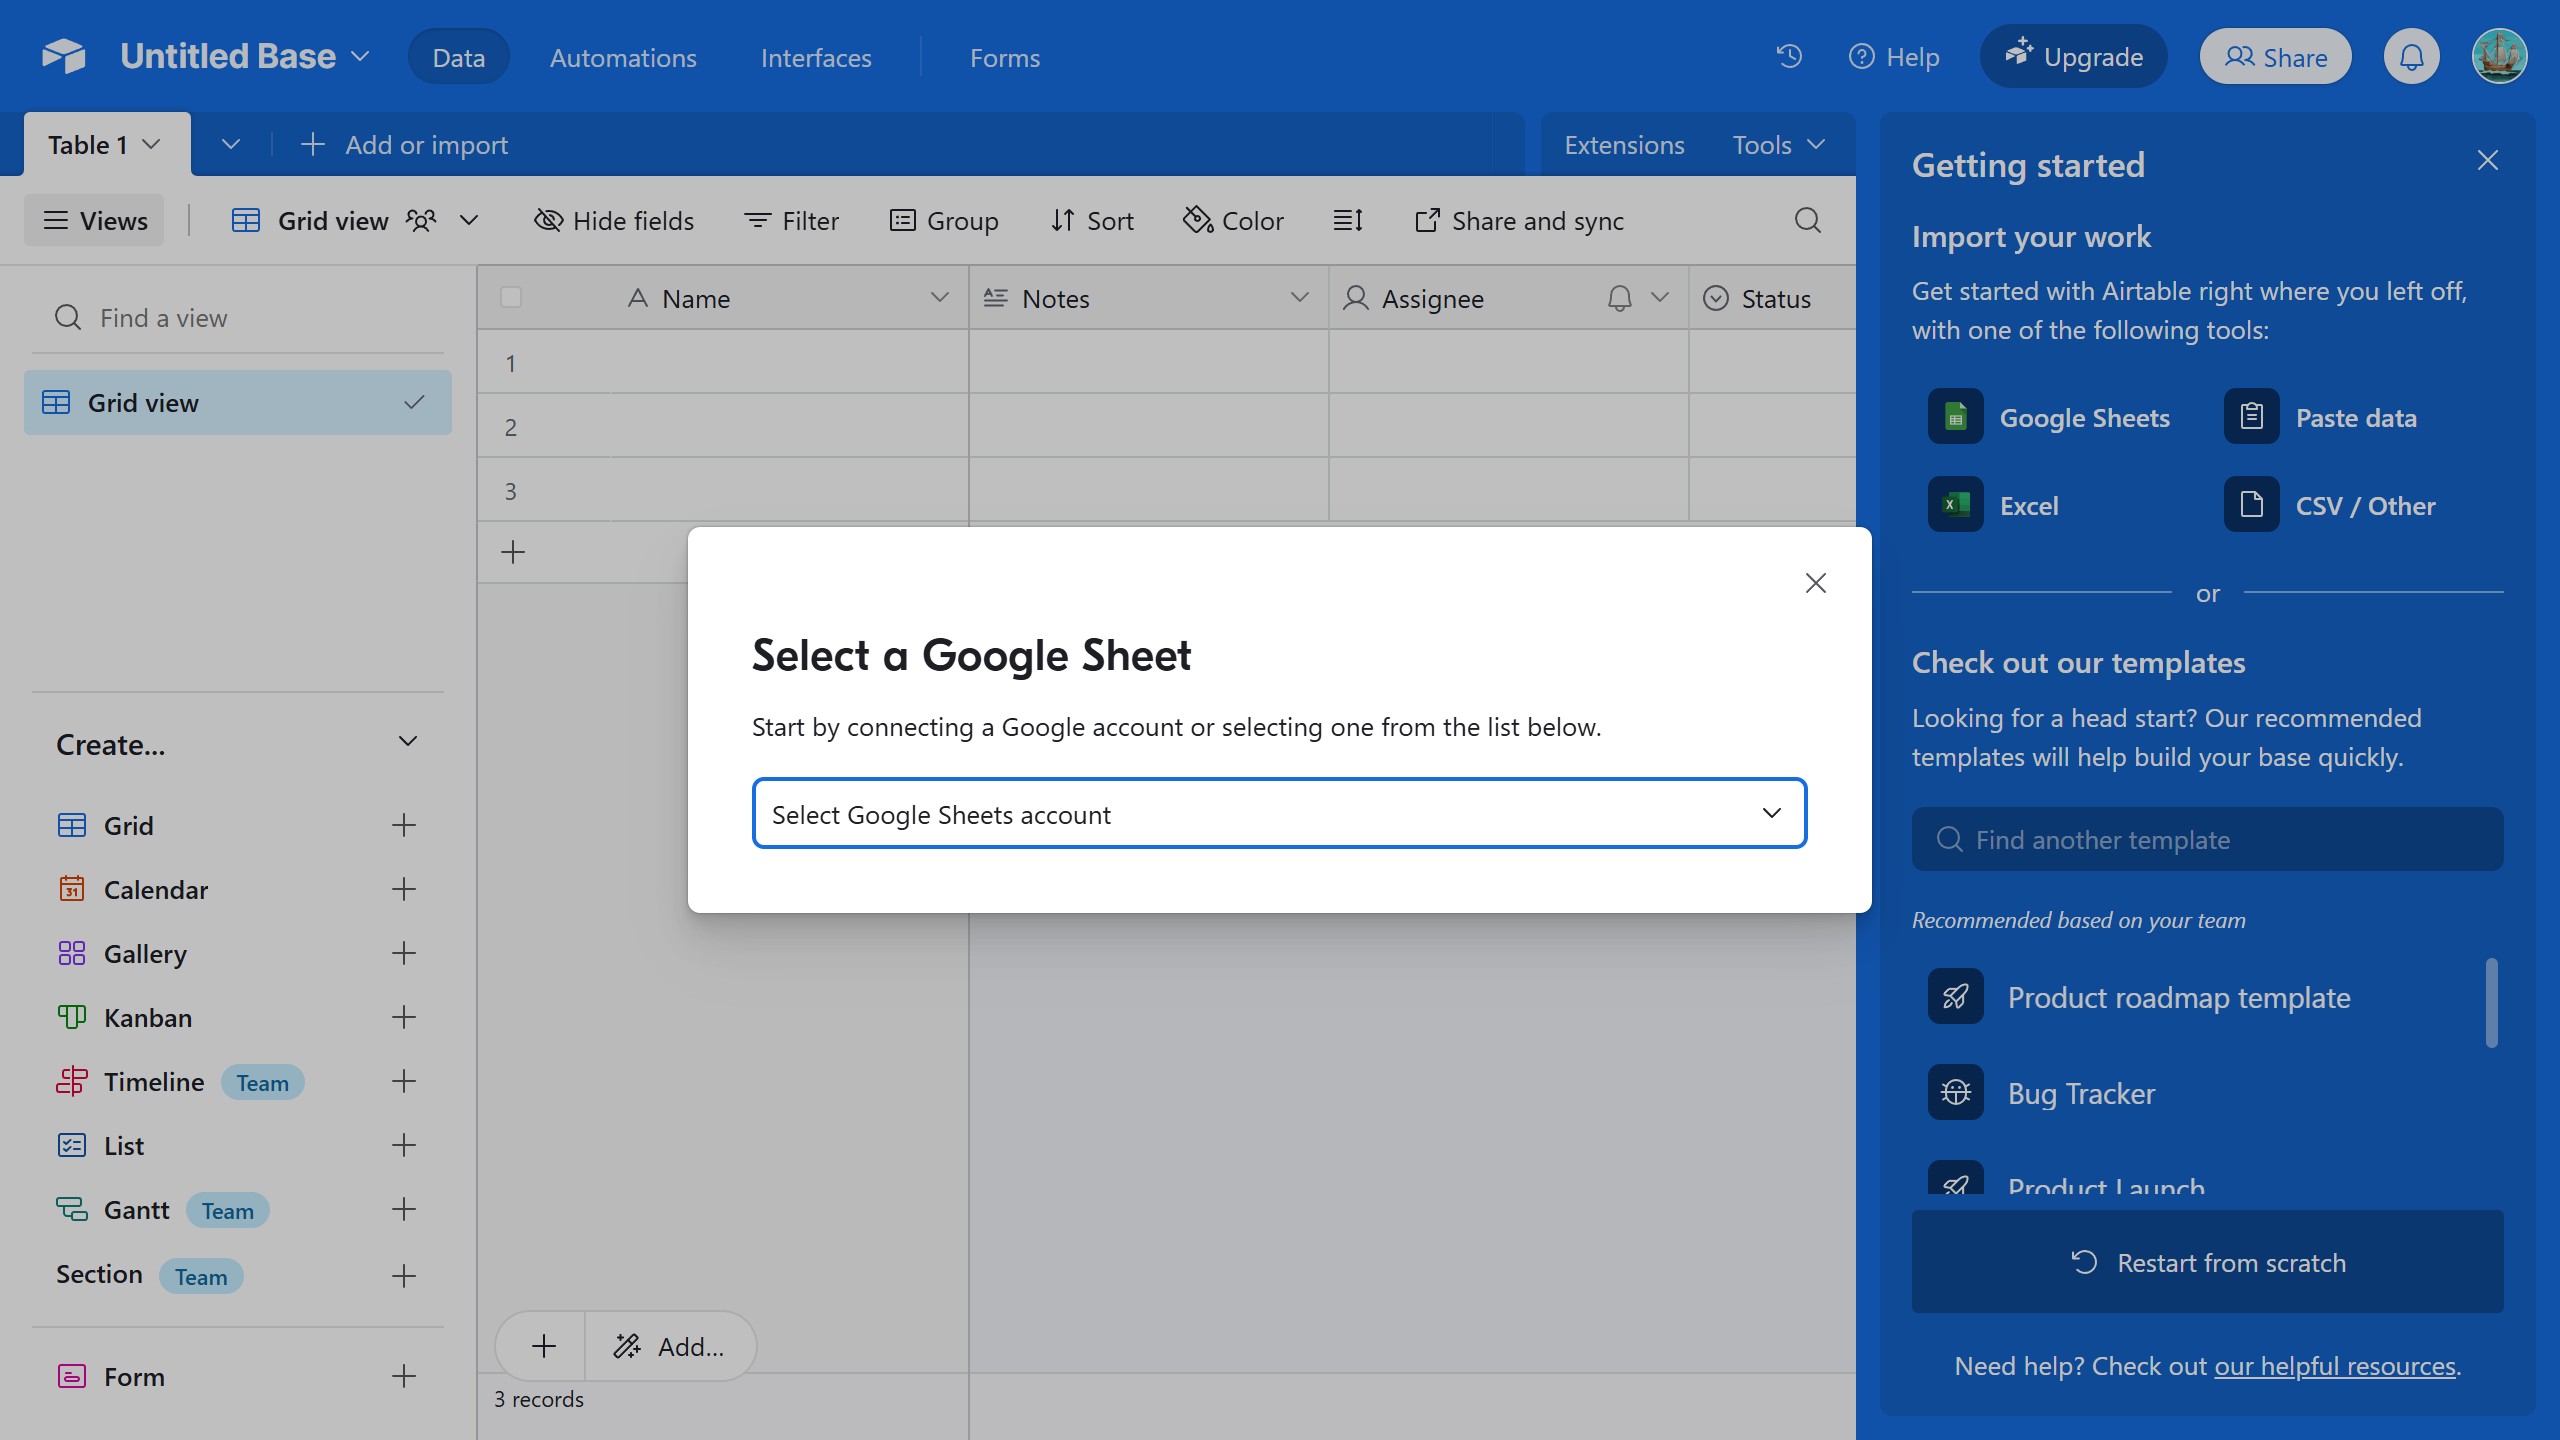This screenshot has width=2560, height=1440.
Task: Click the Find another template field
Action: pyautogui.click(x=2207, y=839)
